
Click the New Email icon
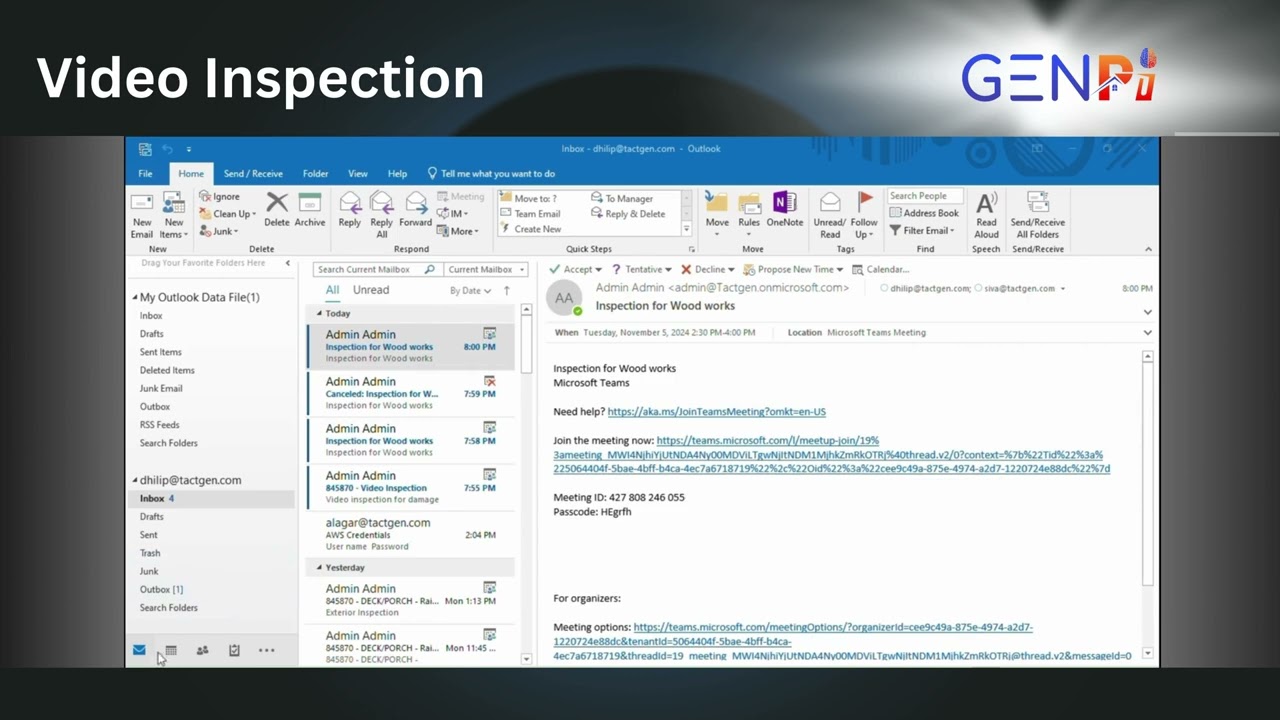(x=142, y=203)
